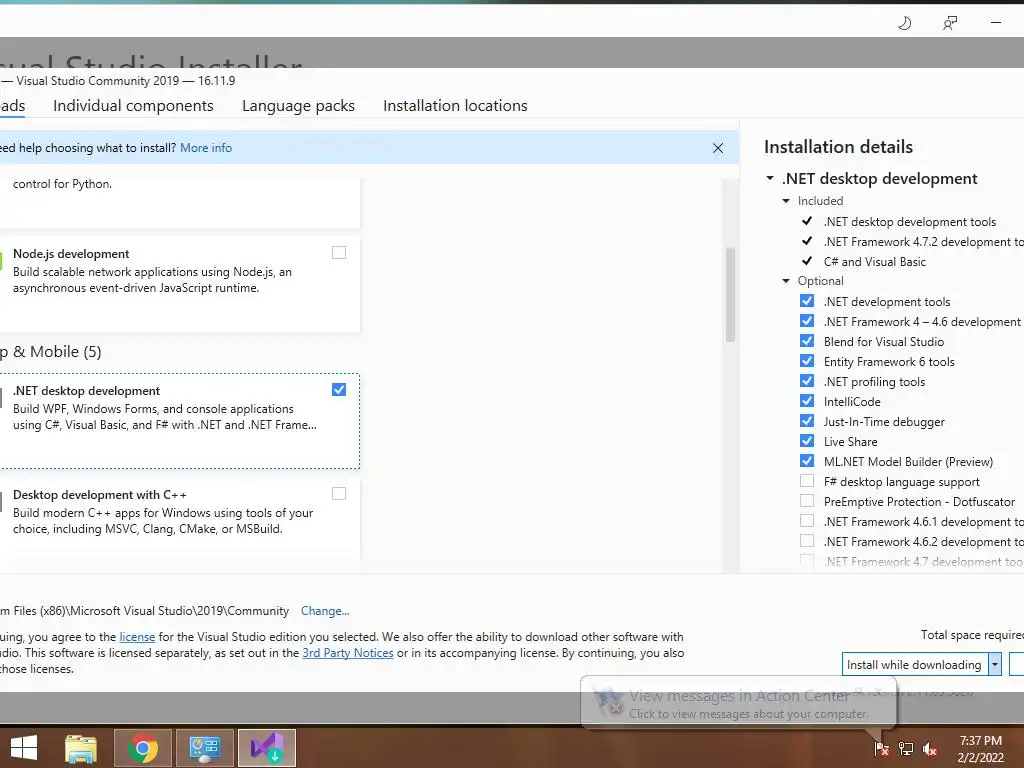The image size is (1024, 768).
Task: Open the license link
Action: pyautogui.click(x=137, y=637)
